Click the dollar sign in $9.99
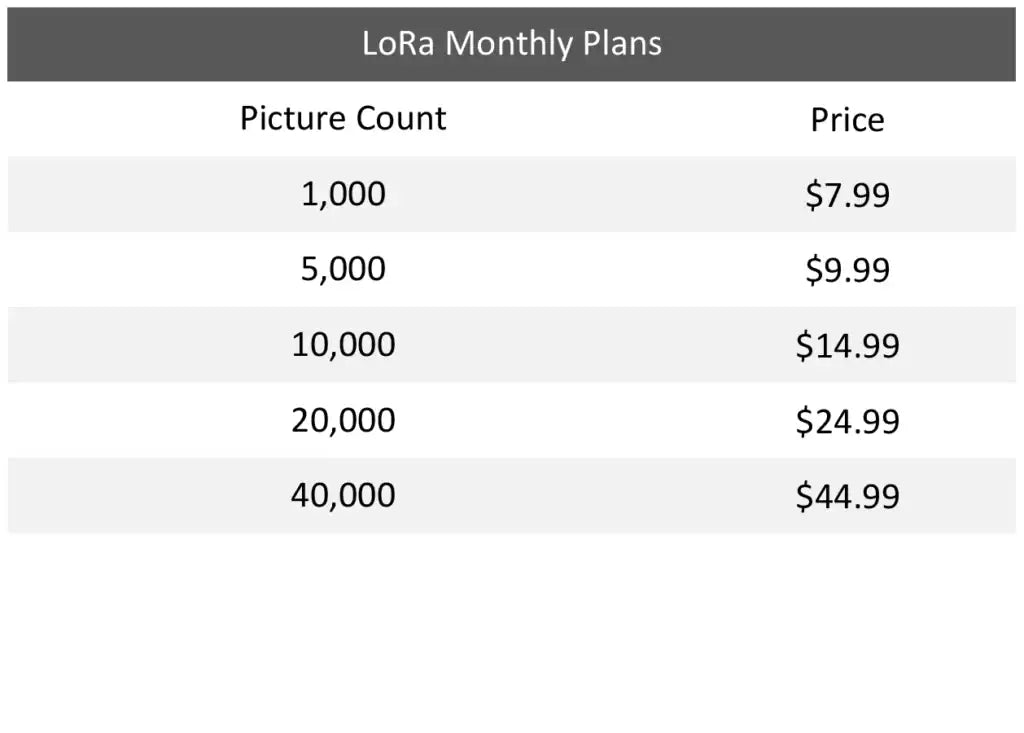Image resolution: width=1024 pixels, height=733 pixels. 813,270
